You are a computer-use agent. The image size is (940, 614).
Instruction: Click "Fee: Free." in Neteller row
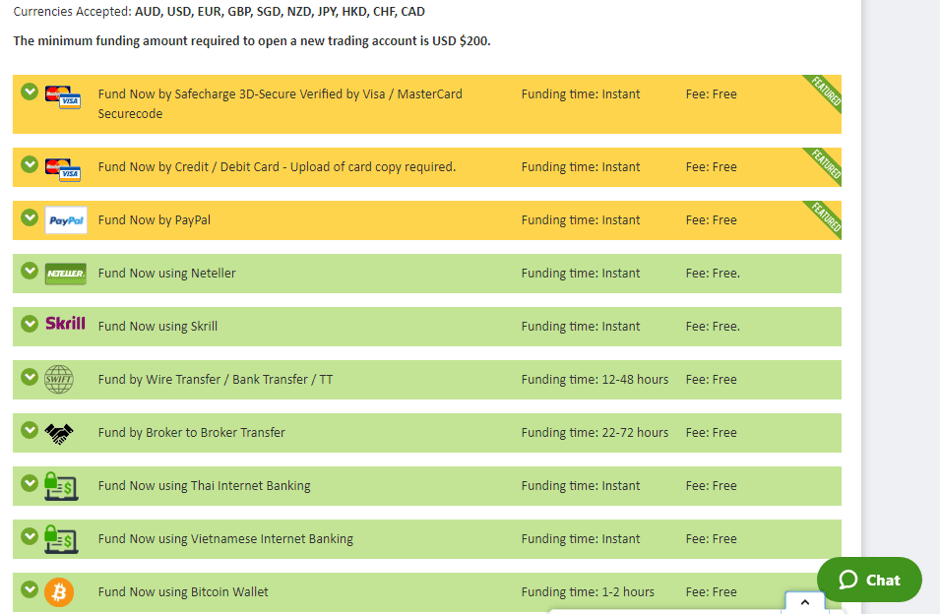click(713, 273)
